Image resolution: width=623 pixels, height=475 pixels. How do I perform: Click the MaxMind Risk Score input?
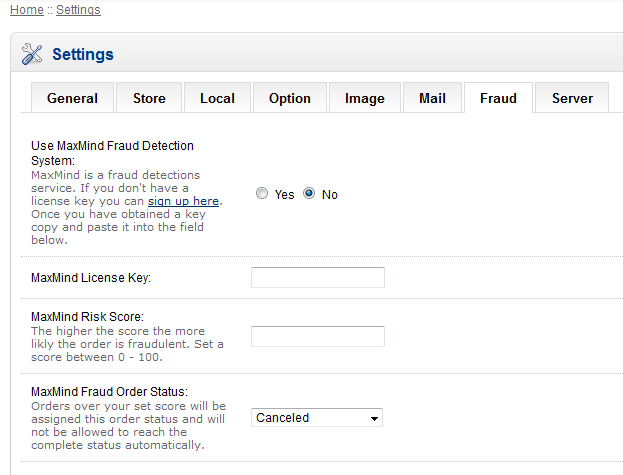(x=317, y=336)
